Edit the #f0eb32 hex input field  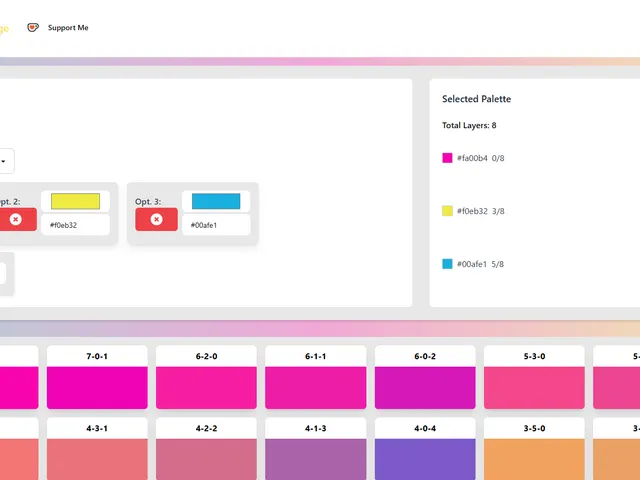coord(76,225)
